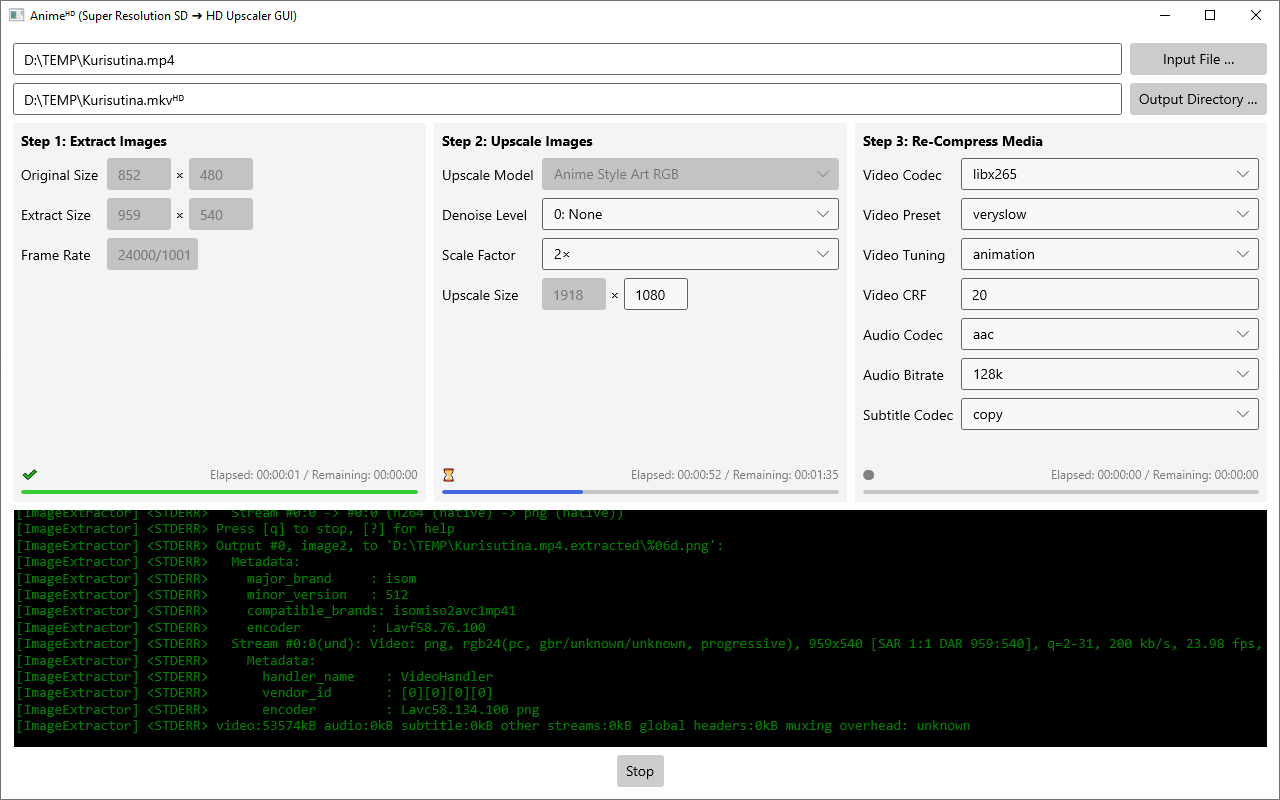The width and height of the screenshot is (1280, 800).
Task: Open the Subtitle Codec copy dropdown
Action: [x=1109, y=414]
